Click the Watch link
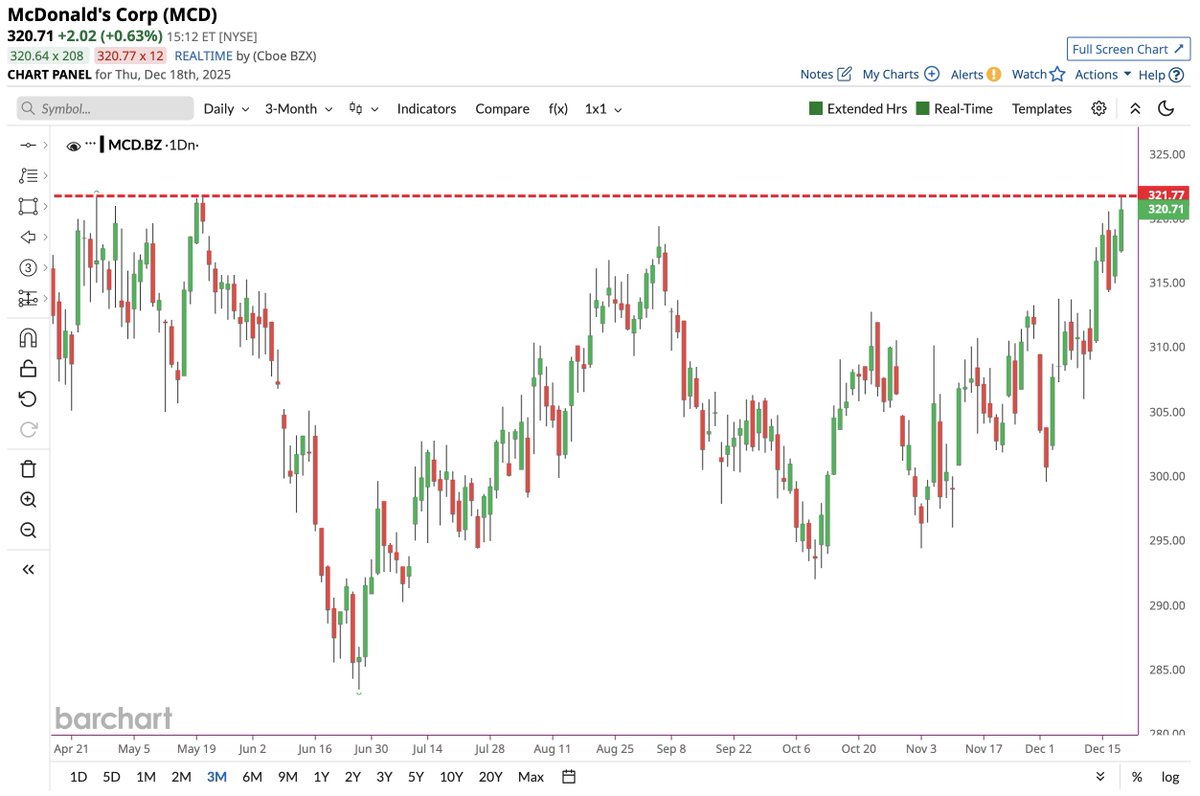1200x796 pixels. 1029,74
